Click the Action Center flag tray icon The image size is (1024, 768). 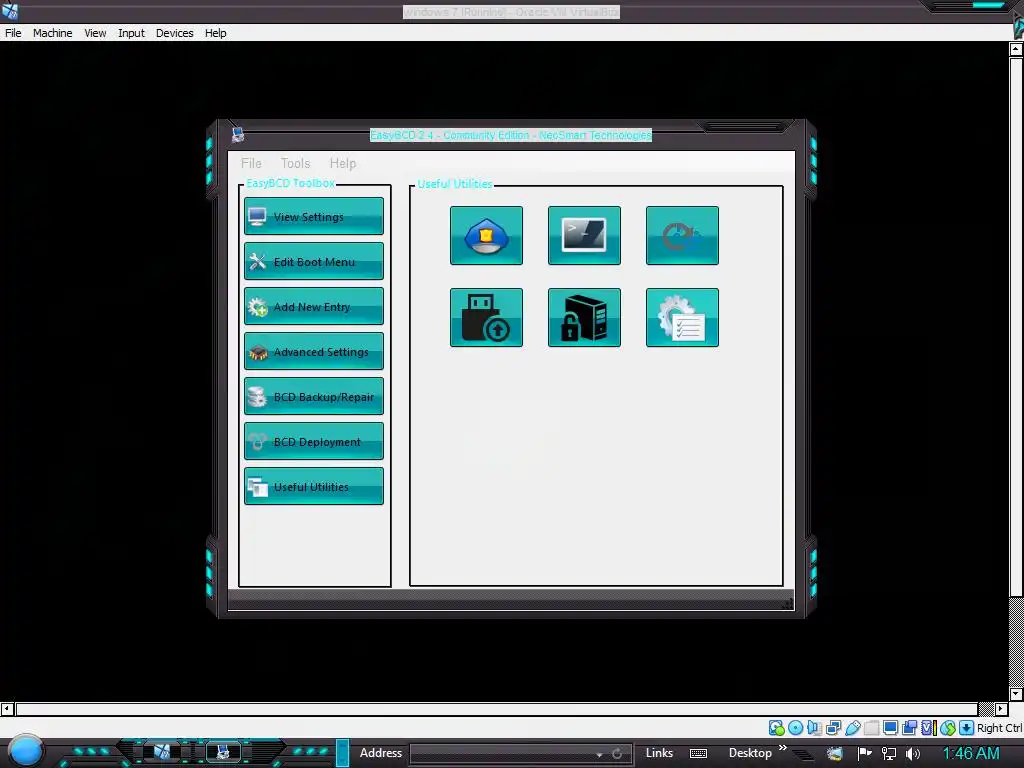point(864,754)
